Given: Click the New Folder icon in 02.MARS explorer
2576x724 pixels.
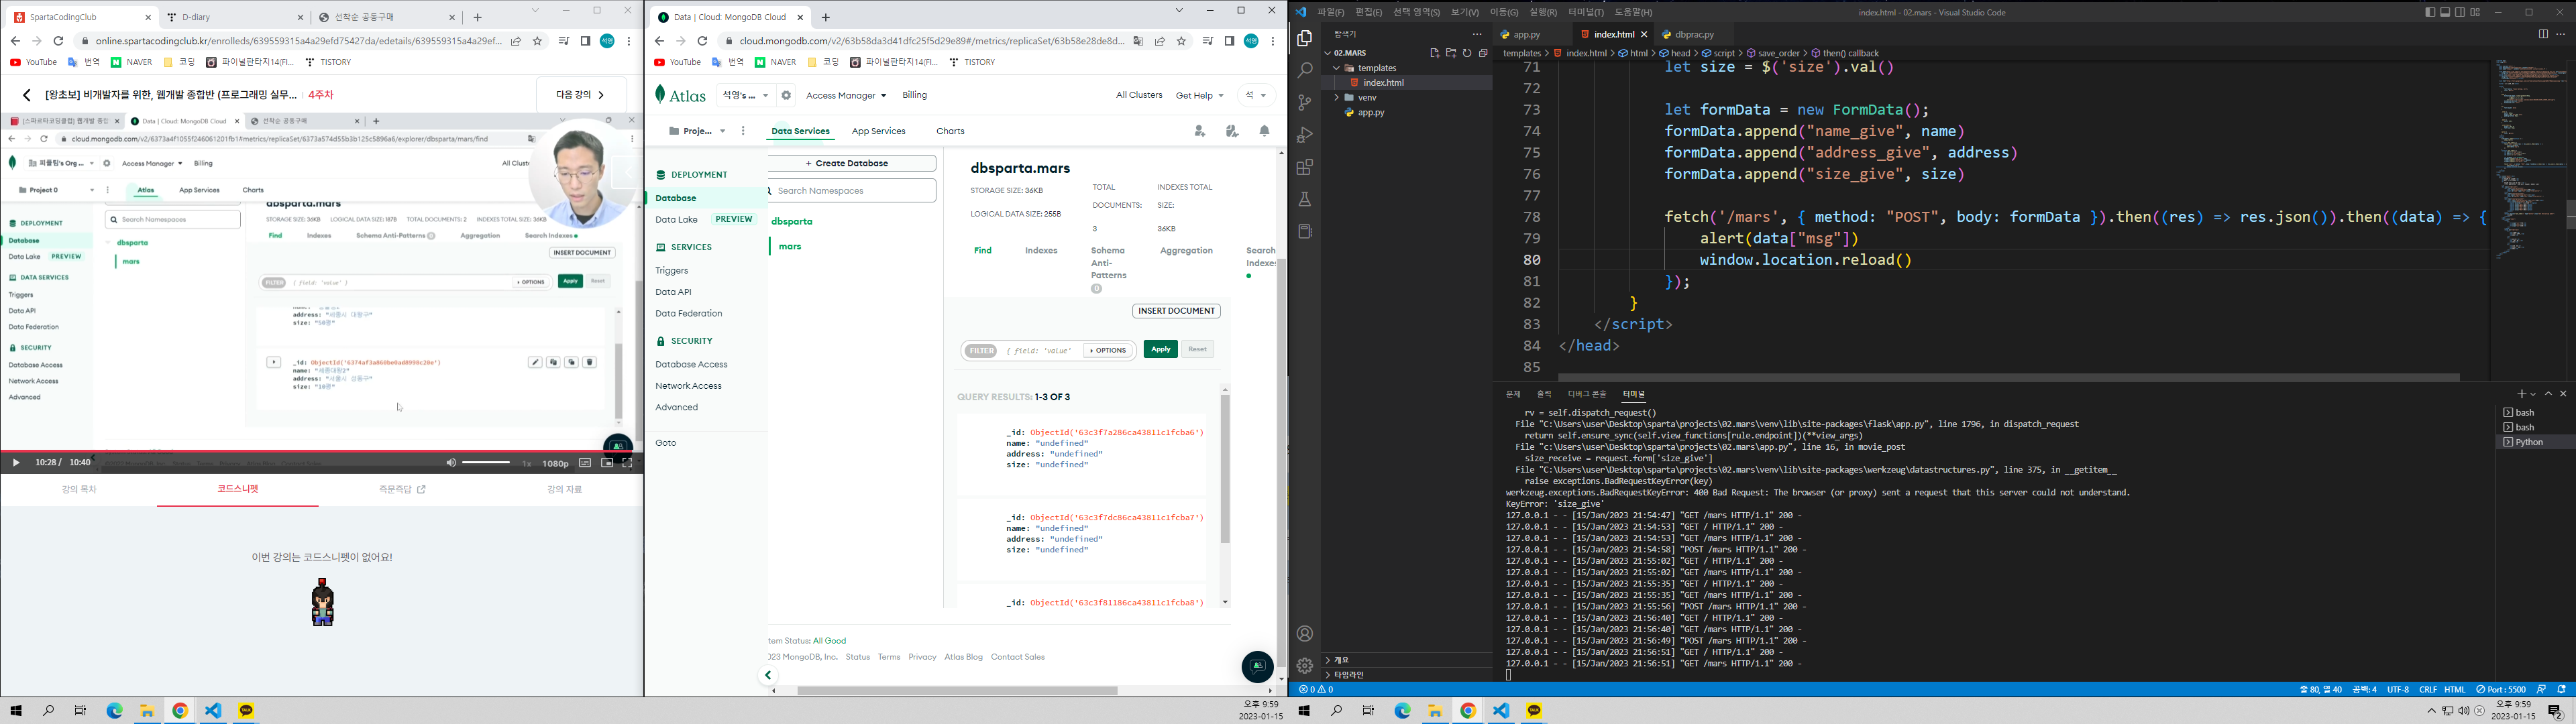Looking at the screenshot, I should [1451, 53].
